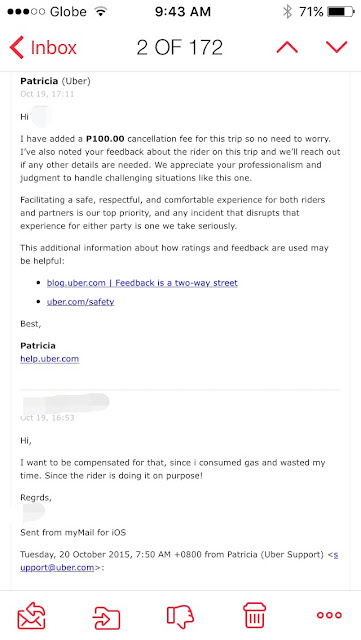Image resolution: width=361 pixels, height=640 pixels.
Task: Open the three-dots more options menu
Action: [x=329, y=615]
